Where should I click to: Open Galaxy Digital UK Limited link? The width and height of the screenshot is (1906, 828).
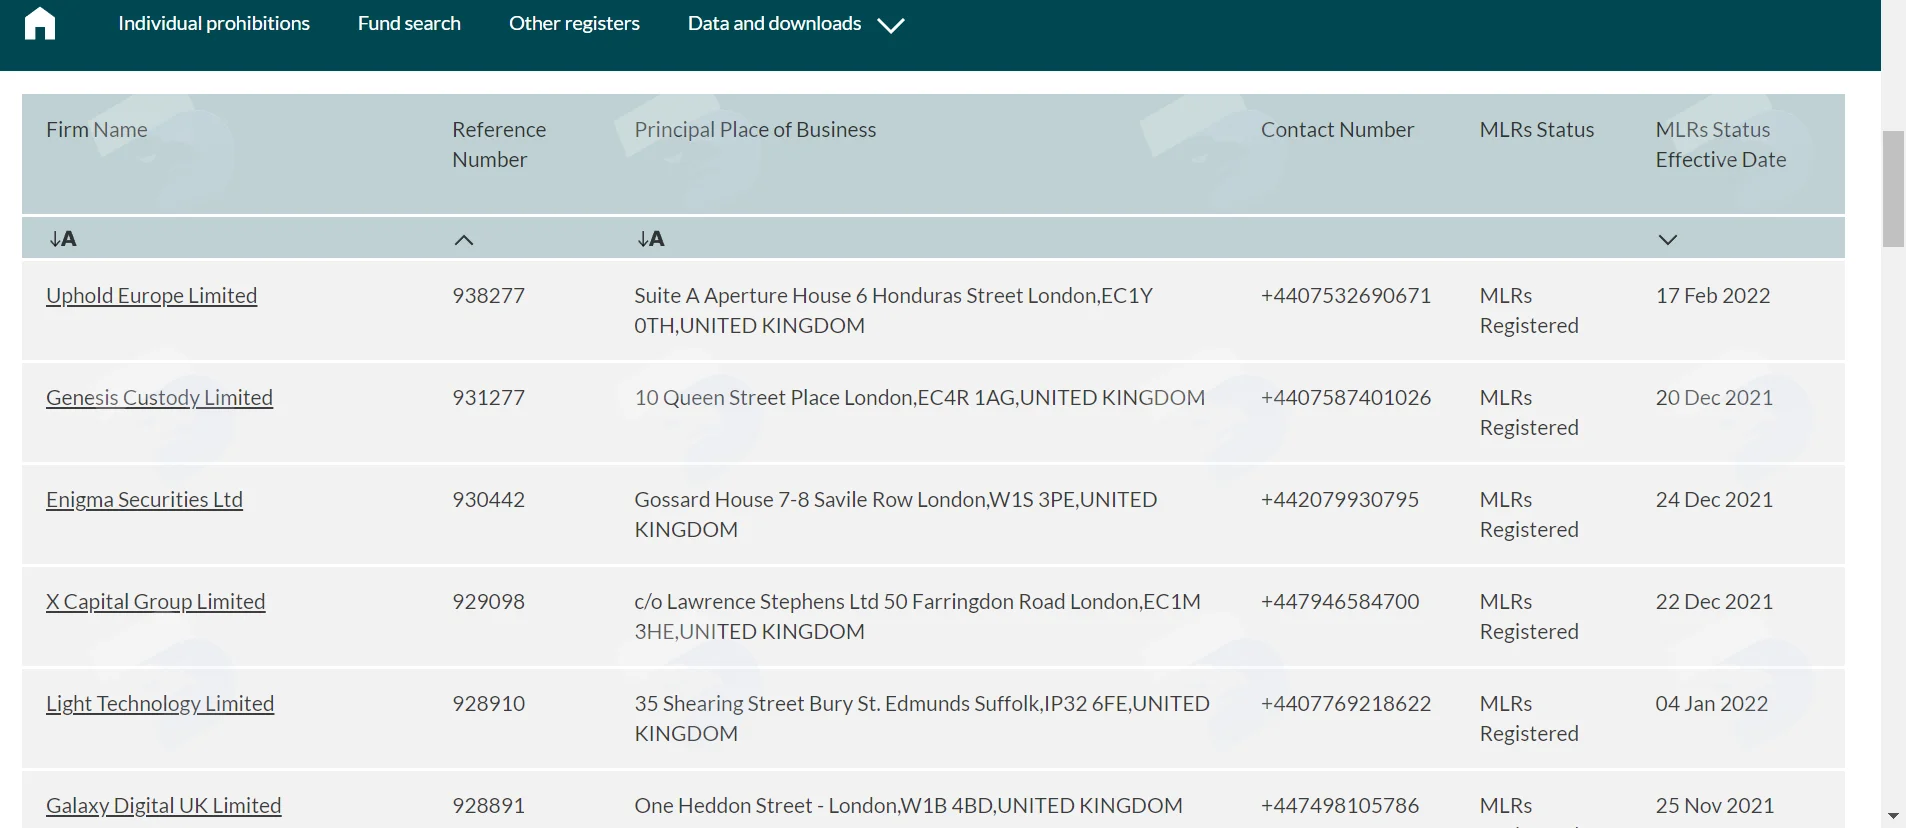click(x=164, y=806)
